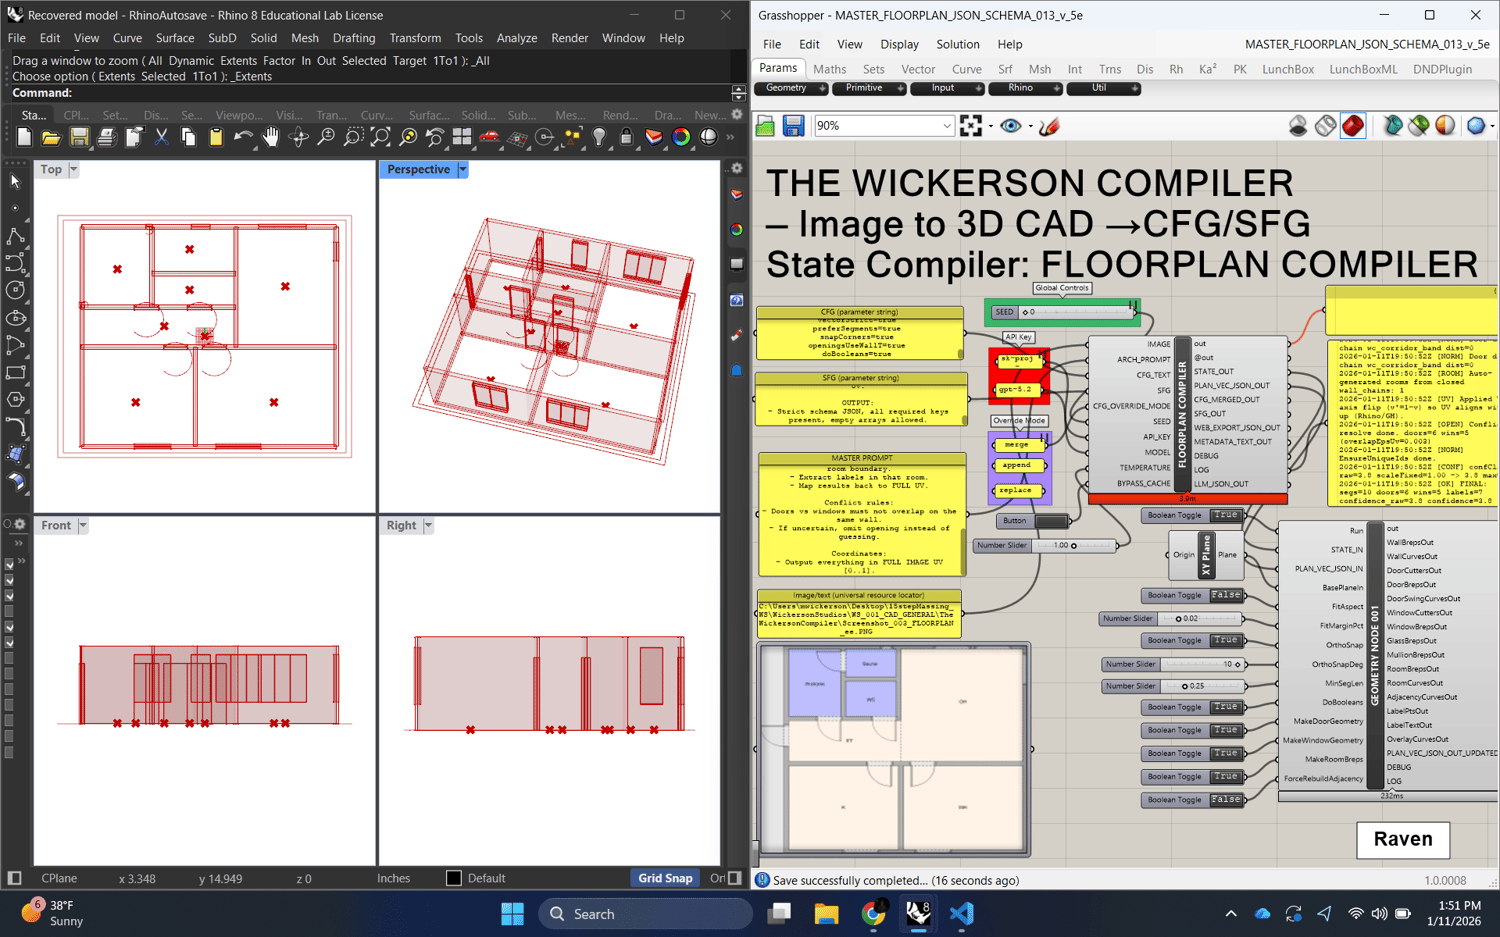Open the Surface menu in Rhino
Viewport: 1500px width, 937px height.
click(175, 38)
